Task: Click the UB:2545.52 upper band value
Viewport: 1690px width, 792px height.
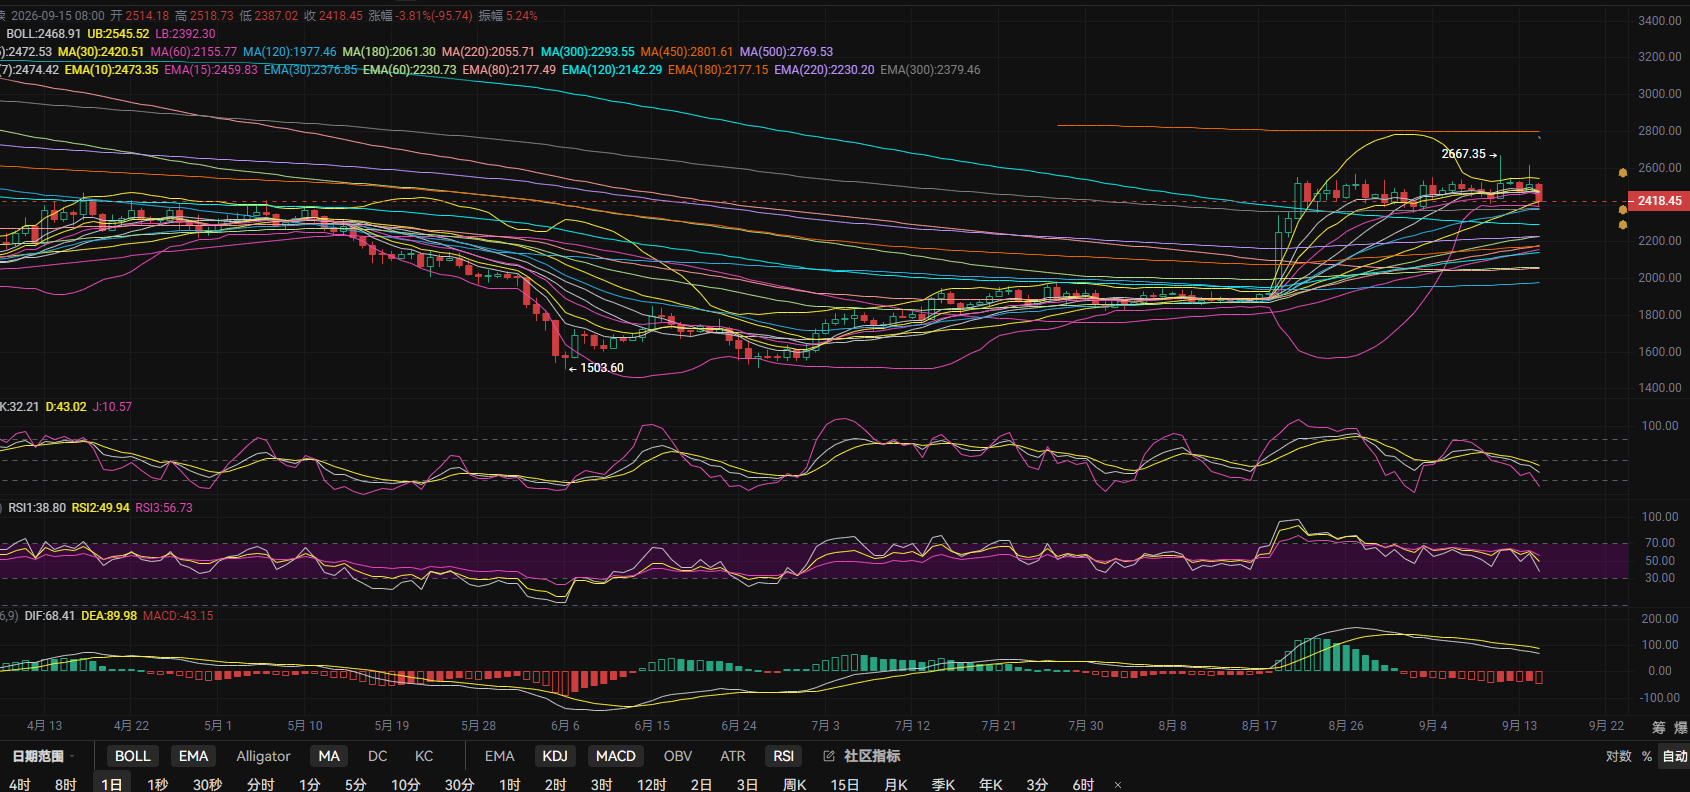Action: coord(118,34)
